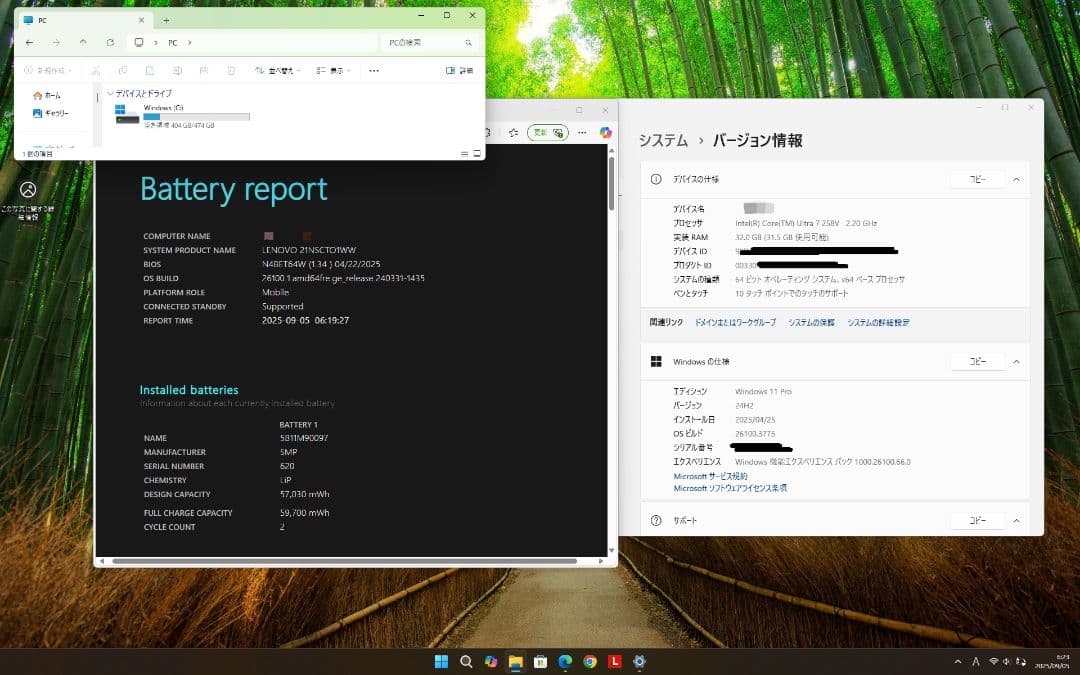Screen dimensions: 1080x675
Task: Select the Copy icon in Explorer toolbar
Action: pyautogui.click(x=124, y=70)
